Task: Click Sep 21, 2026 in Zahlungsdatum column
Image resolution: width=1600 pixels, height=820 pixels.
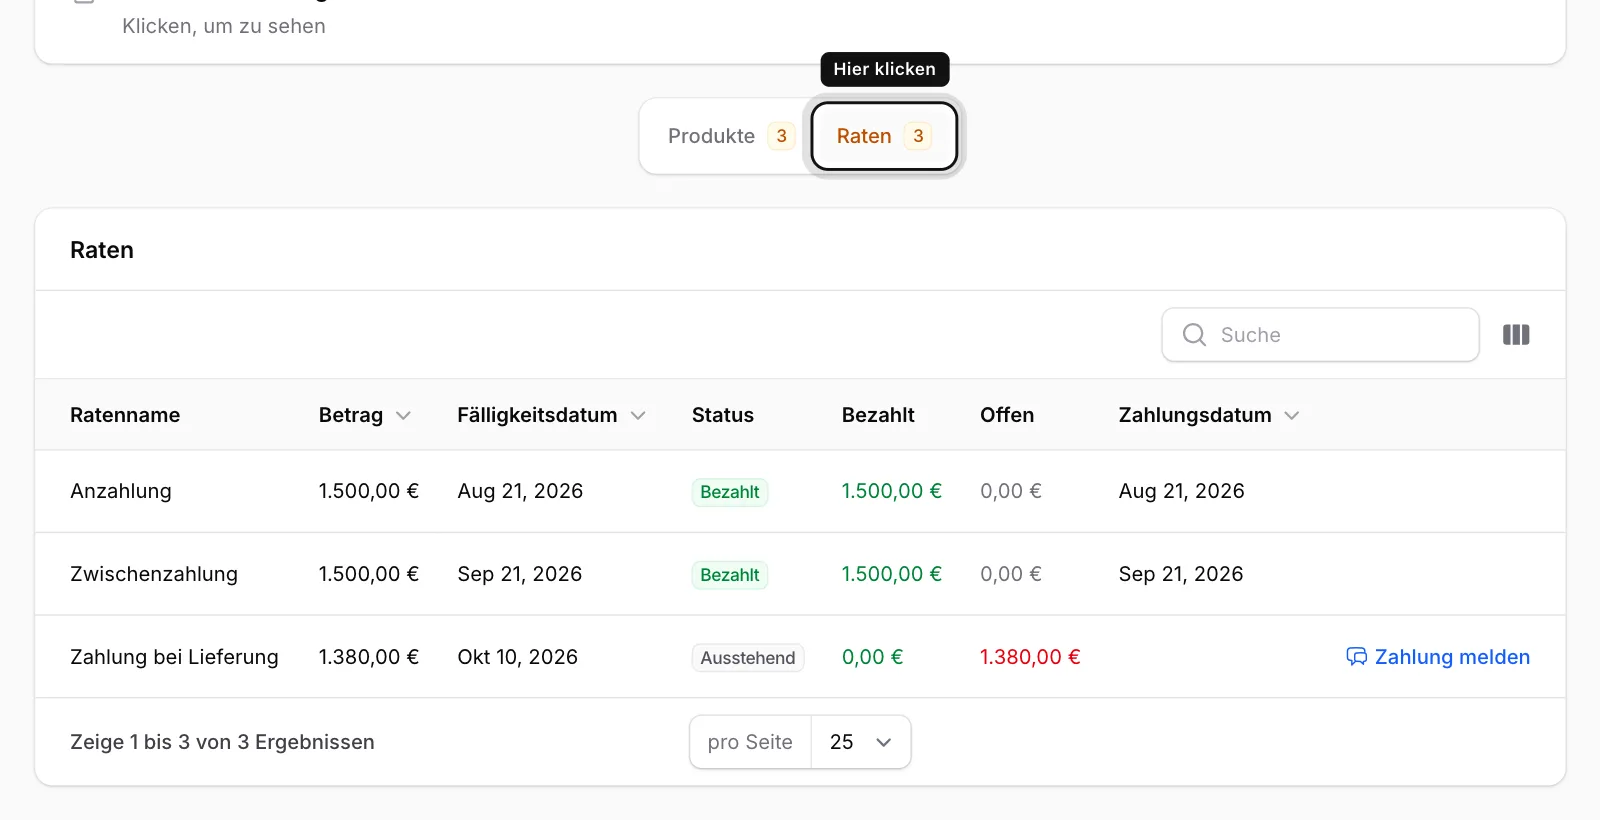Action: point(1181,574)
